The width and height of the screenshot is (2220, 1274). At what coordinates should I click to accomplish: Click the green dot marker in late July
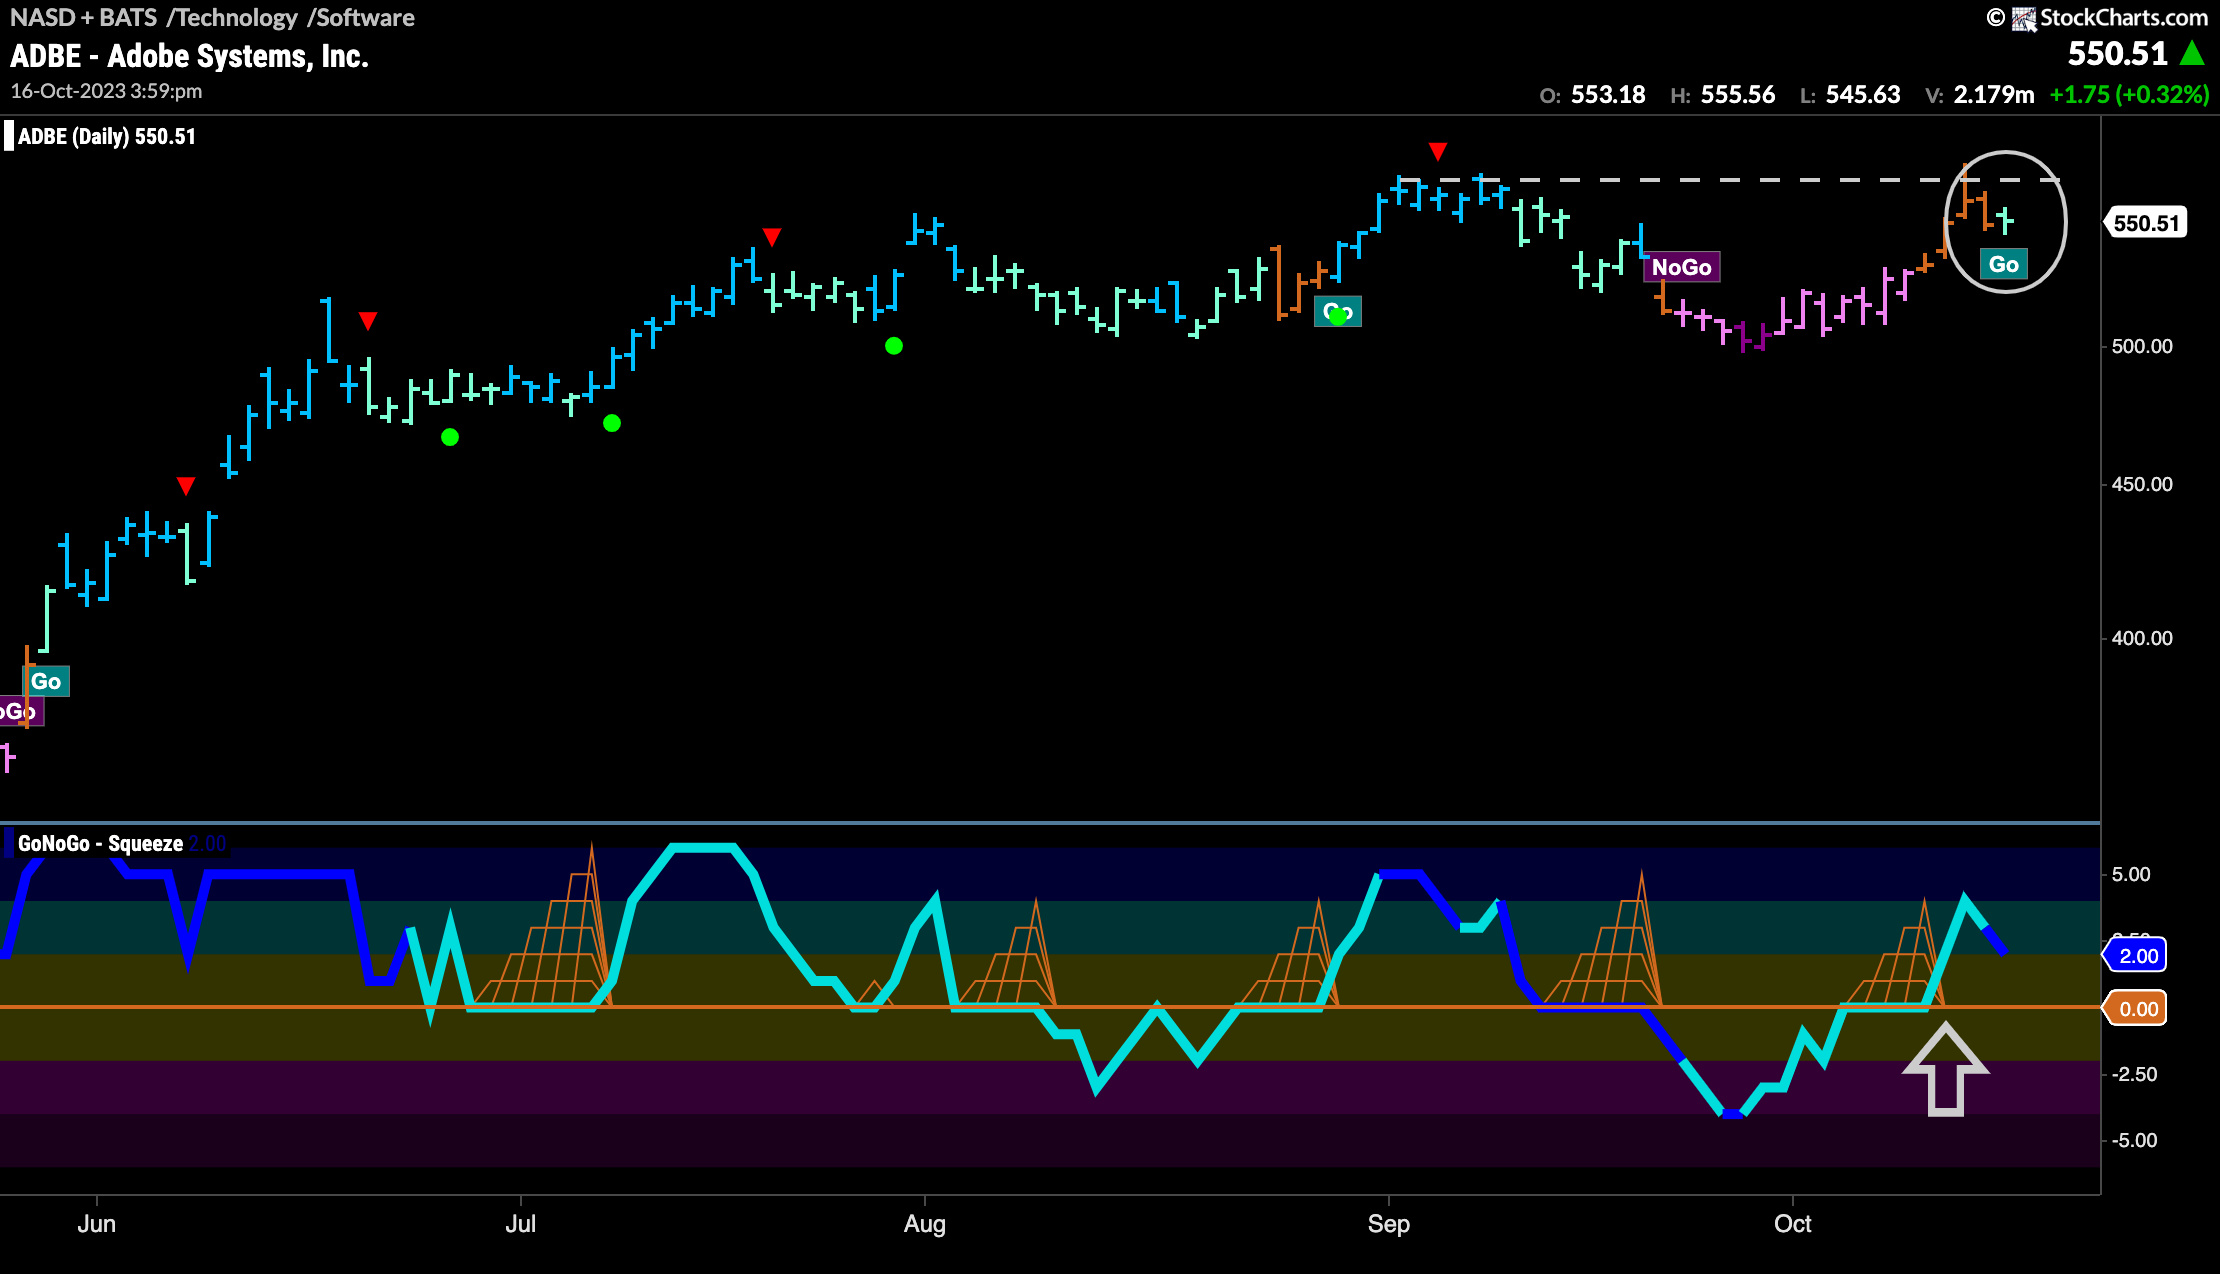pos(894,346)
